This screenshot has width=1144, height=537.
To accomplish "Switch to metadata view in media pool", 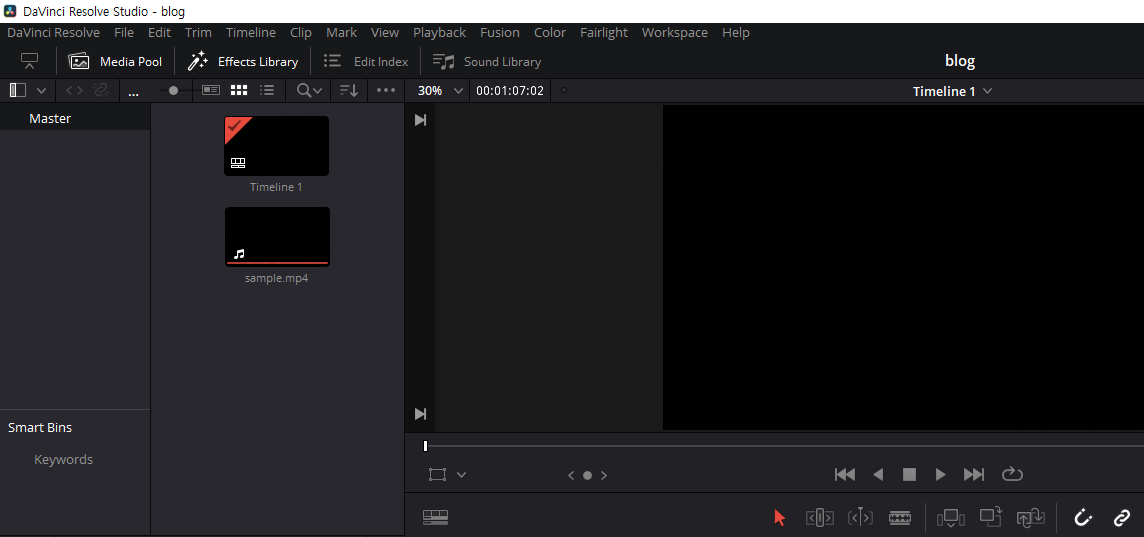I will pos(211,90).
